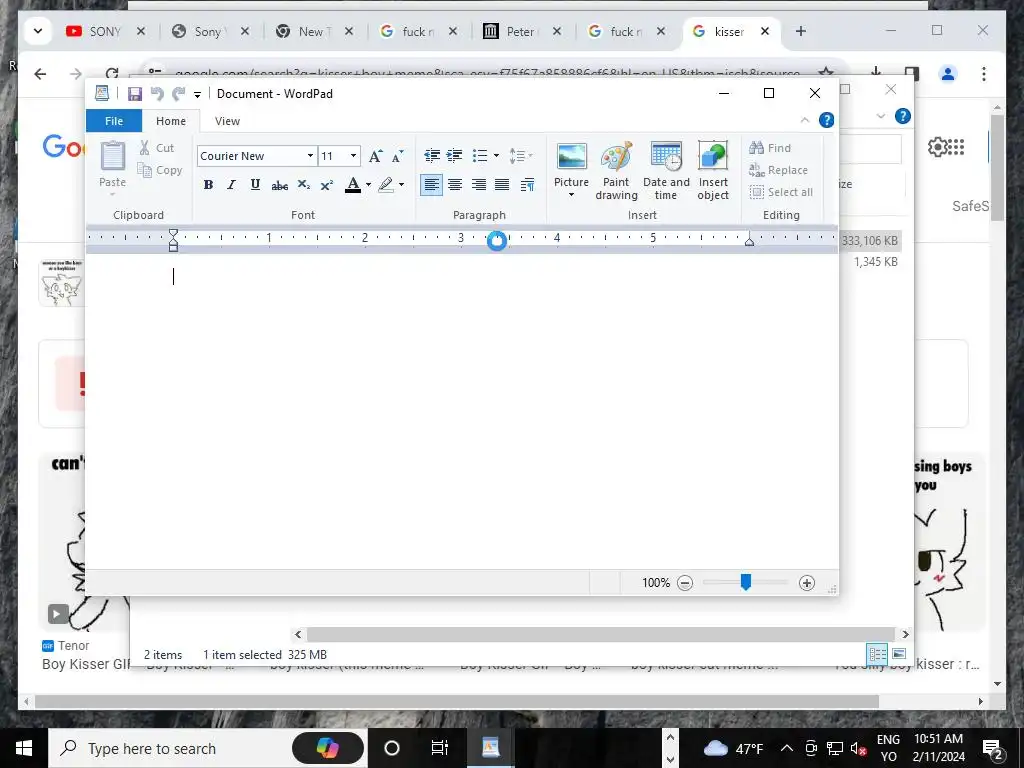This screenshot has width=1024, height=768.
Task: Open the File menu in WordPad
Action: coord(114,121)
